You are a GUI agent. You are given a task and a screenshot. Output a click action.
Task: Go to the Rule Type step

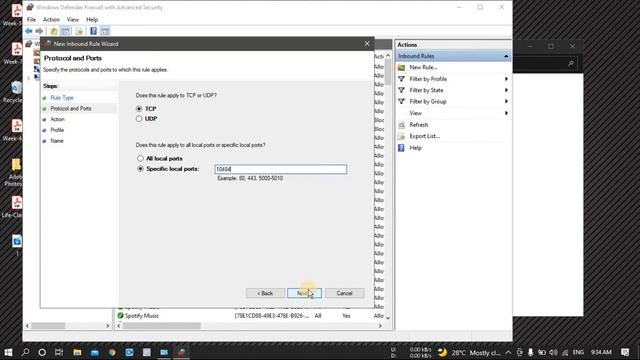tap(62, 98)
